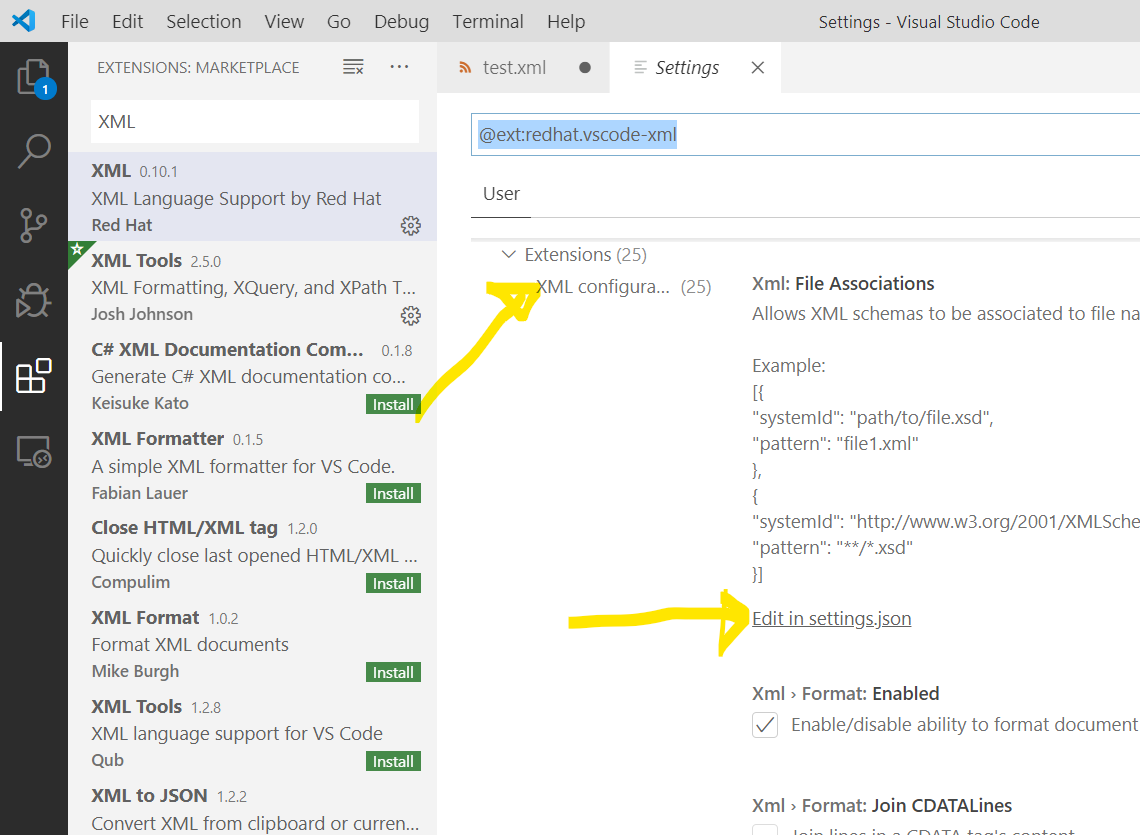The image size is (1140, 835).
Task: Open the Debug menu
Action: 401,22
